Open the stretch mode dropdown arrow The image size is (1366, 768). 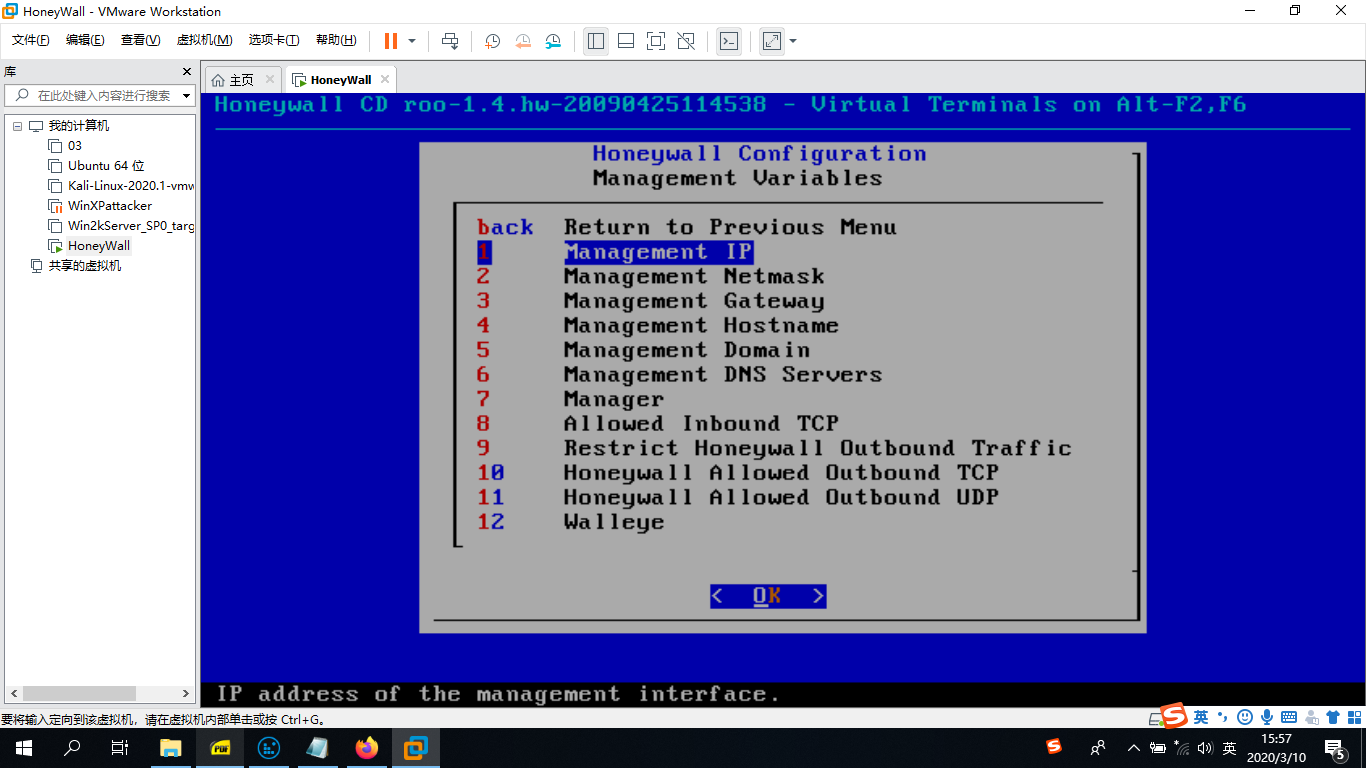click(793, 41)
